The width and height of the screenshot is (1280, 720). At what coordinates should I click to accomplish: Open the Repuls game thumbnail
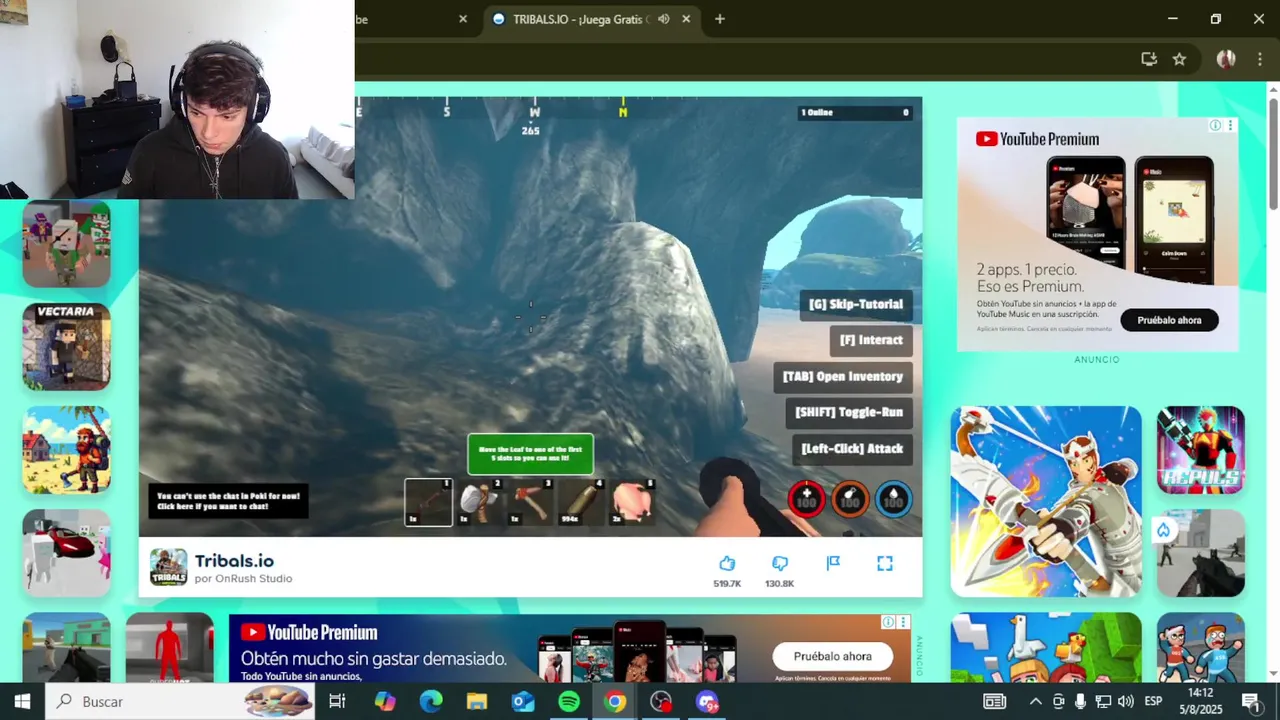pos(1201,450)
